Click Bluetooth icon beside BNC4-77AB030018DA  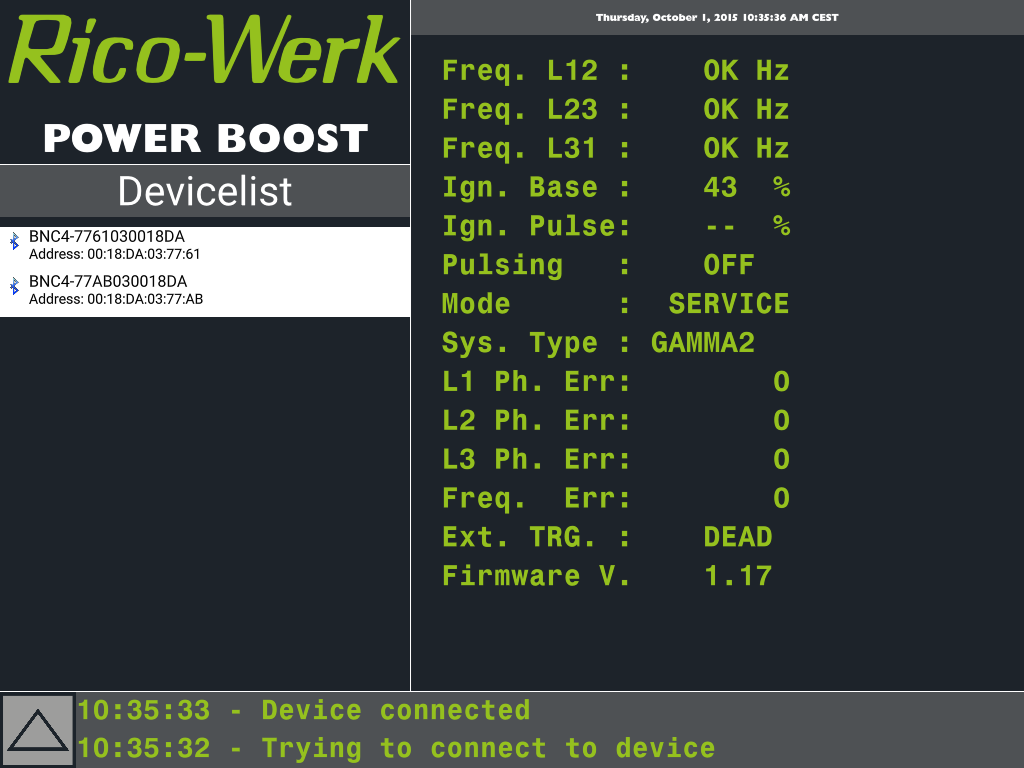(x=14, y=286)
